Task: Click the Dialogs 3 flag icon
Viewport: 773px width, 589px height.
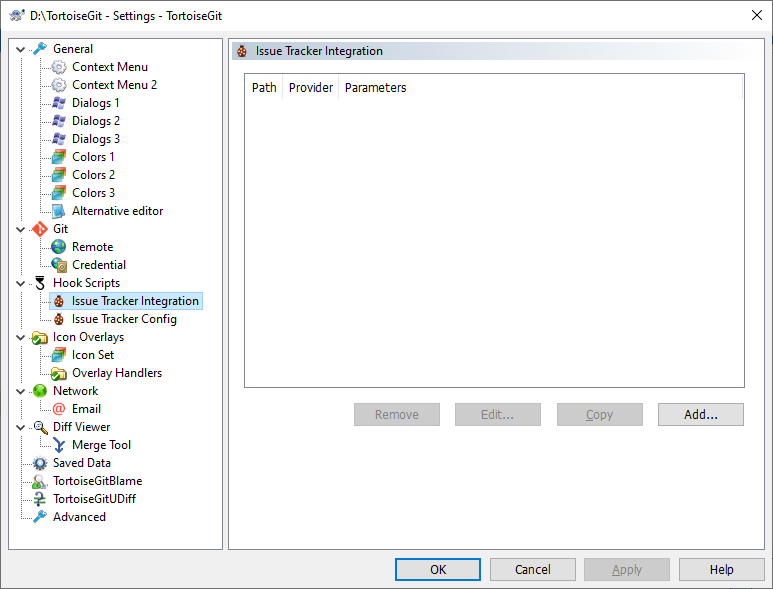Action: tap(59, 139)
